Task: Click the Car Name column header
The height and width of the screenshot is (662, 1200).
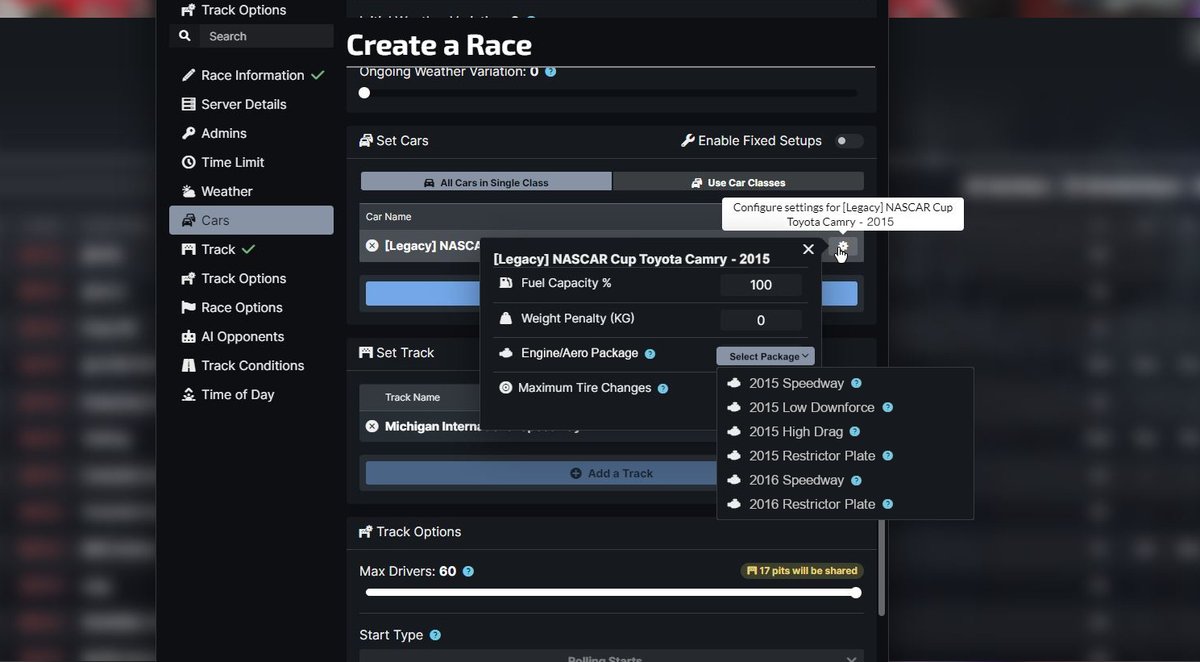Action: tap(388, 217)
